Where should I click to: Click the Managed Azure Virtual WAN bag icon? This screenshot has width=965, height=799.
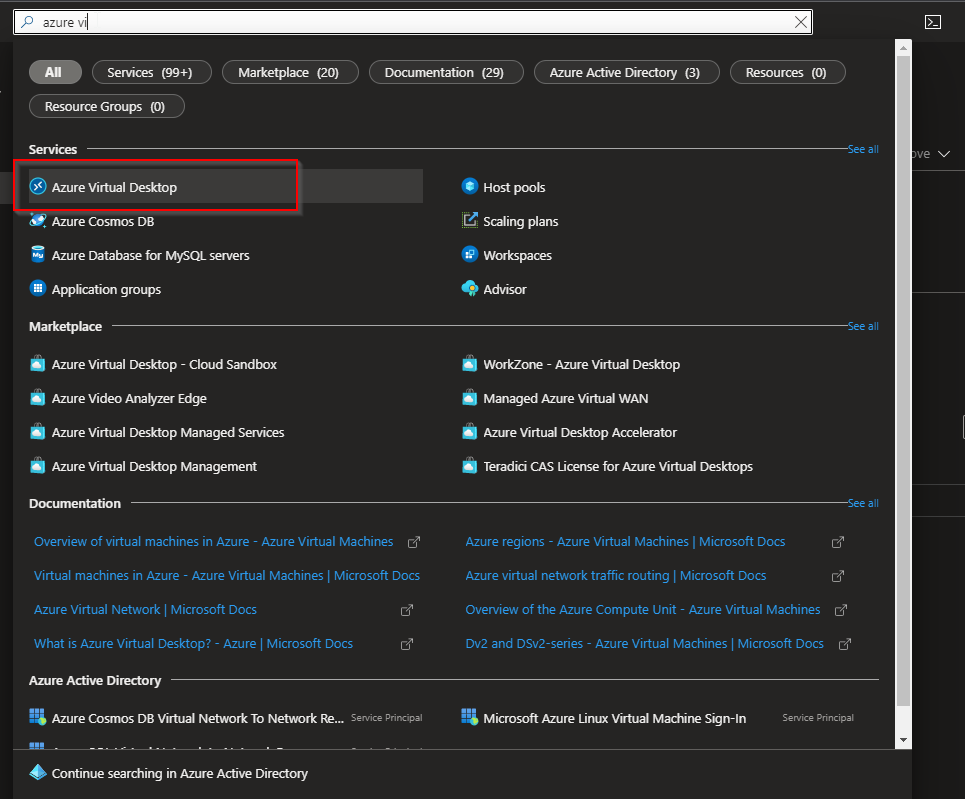[470, 398]
